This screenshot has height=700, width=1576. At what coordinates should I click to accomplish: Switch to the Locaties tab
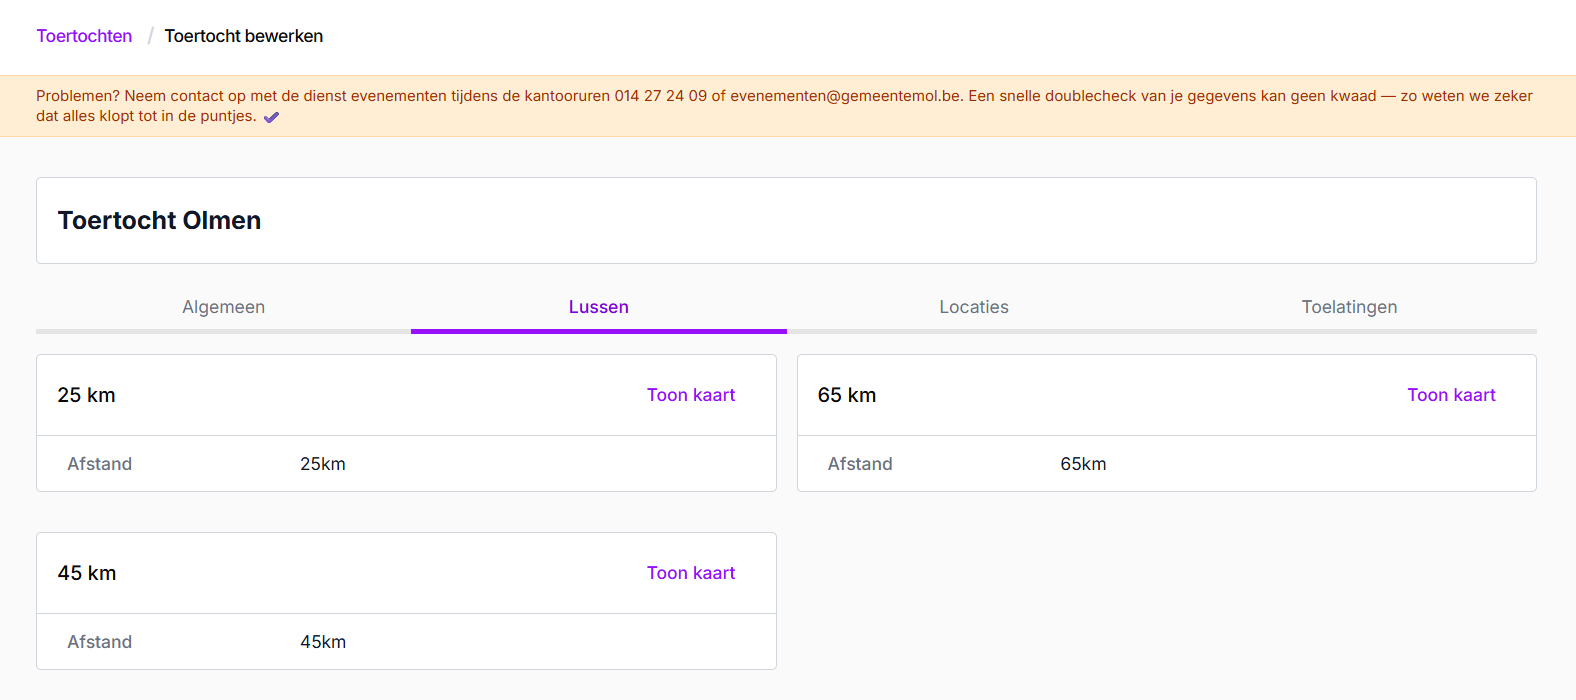pyautogui.click(x=973, y=307)
